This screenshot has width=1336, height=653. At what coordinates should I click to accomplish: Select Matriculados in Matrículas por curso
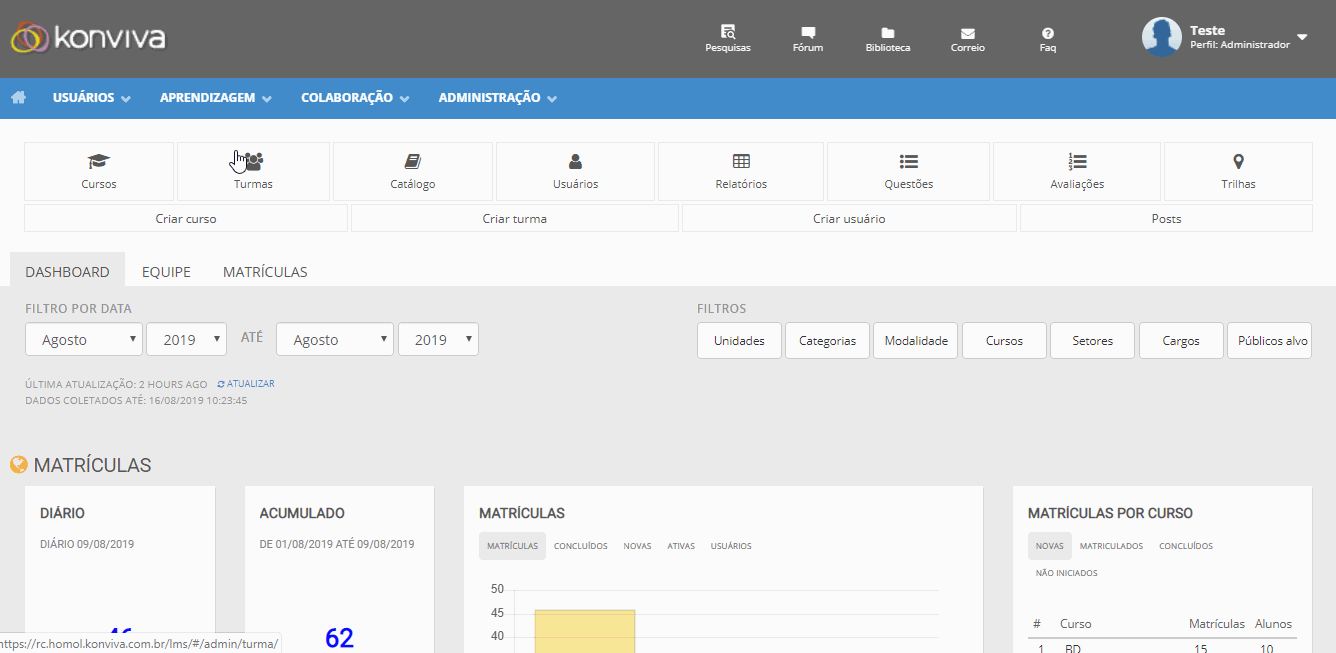[1111, 546]
